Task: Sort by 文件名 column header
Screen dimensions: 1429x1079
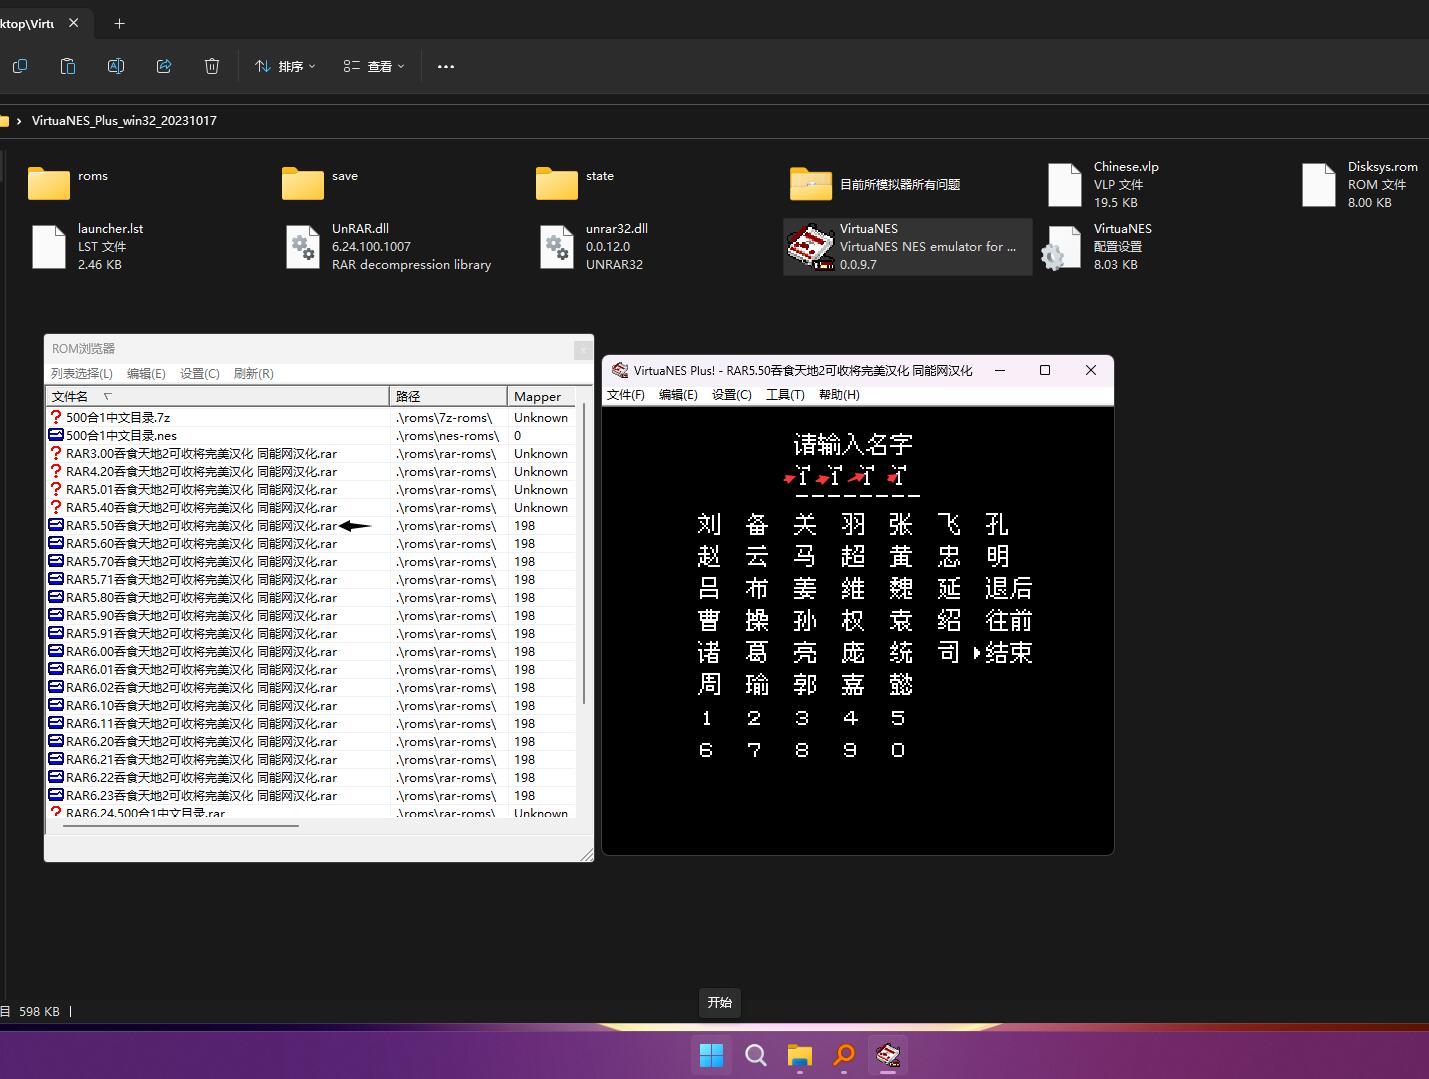Action: [218, 396]
